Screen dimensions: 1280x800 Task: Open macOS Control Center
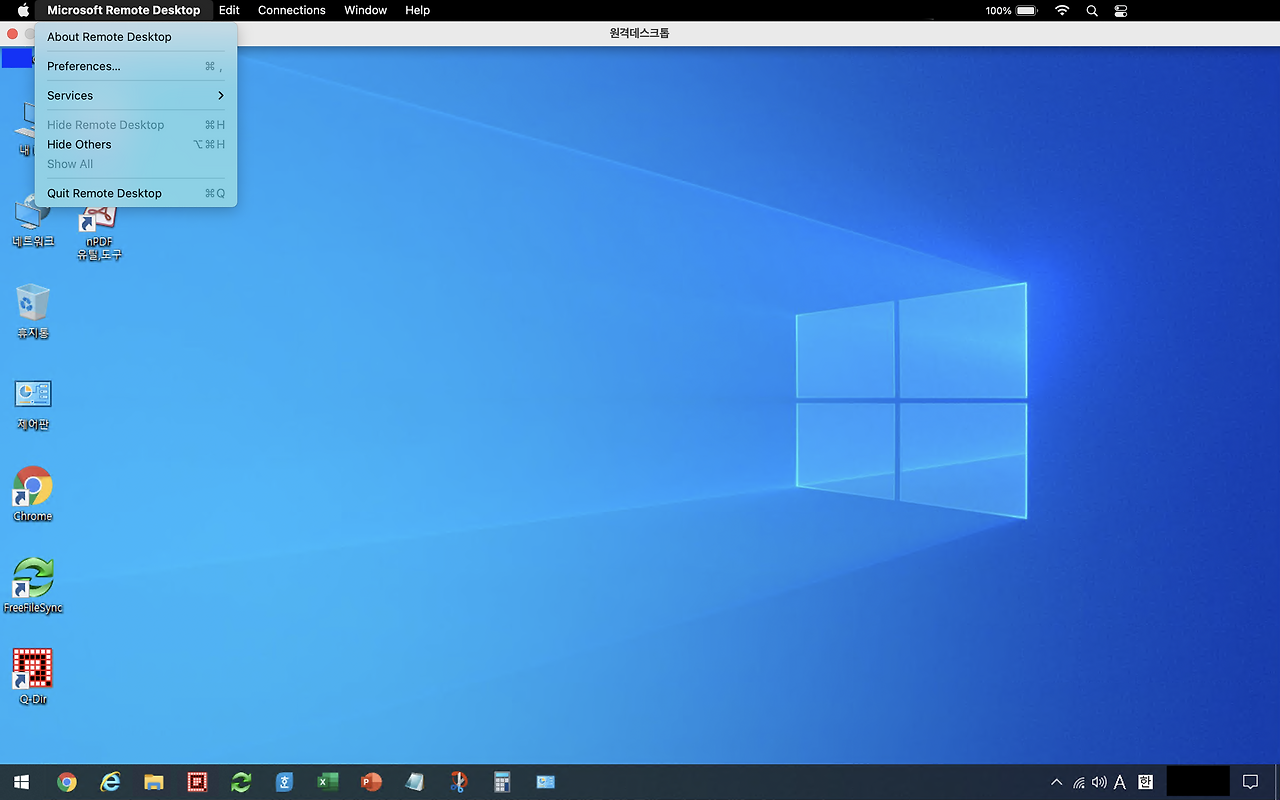tap(1121, 10)
